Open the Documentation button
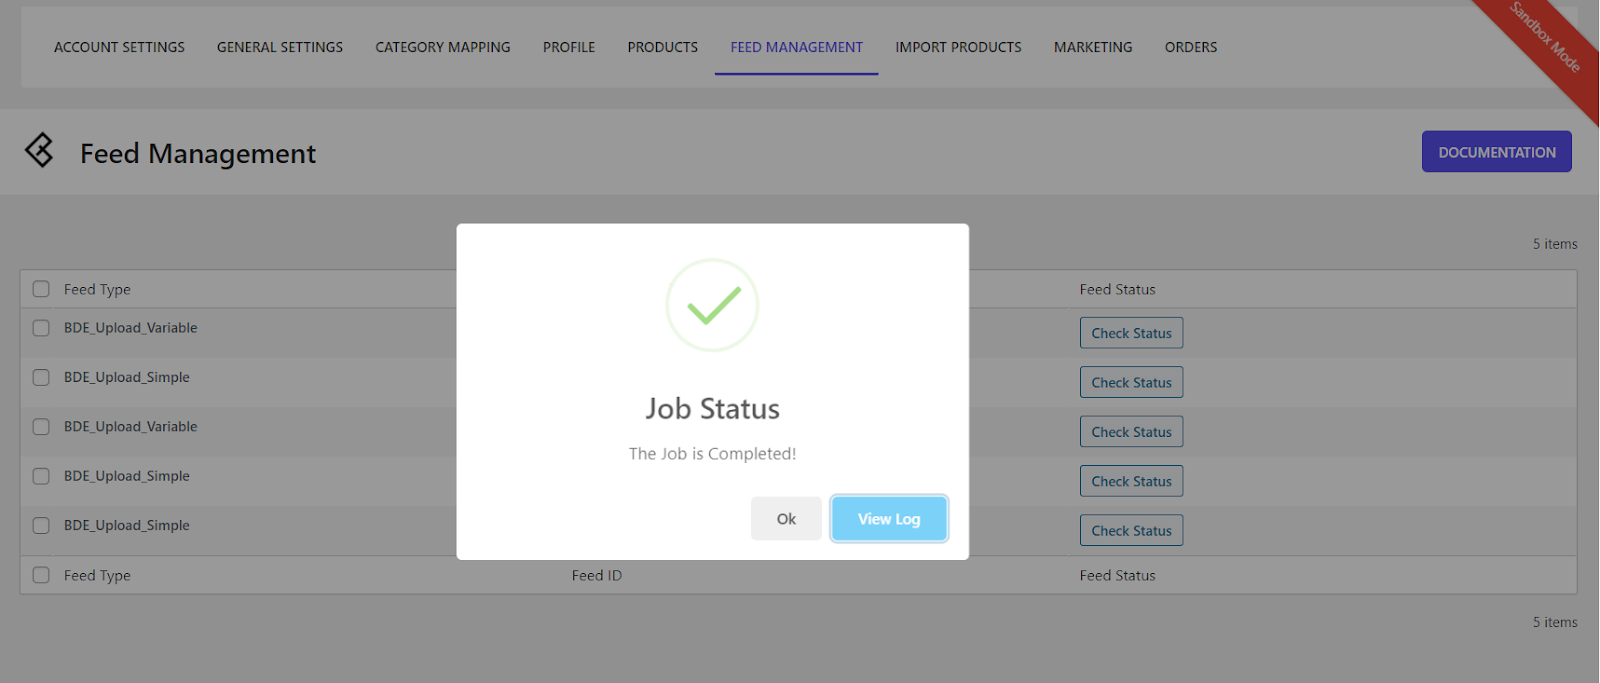The height and width of the screenshot is (683, 1600). 1497,152
